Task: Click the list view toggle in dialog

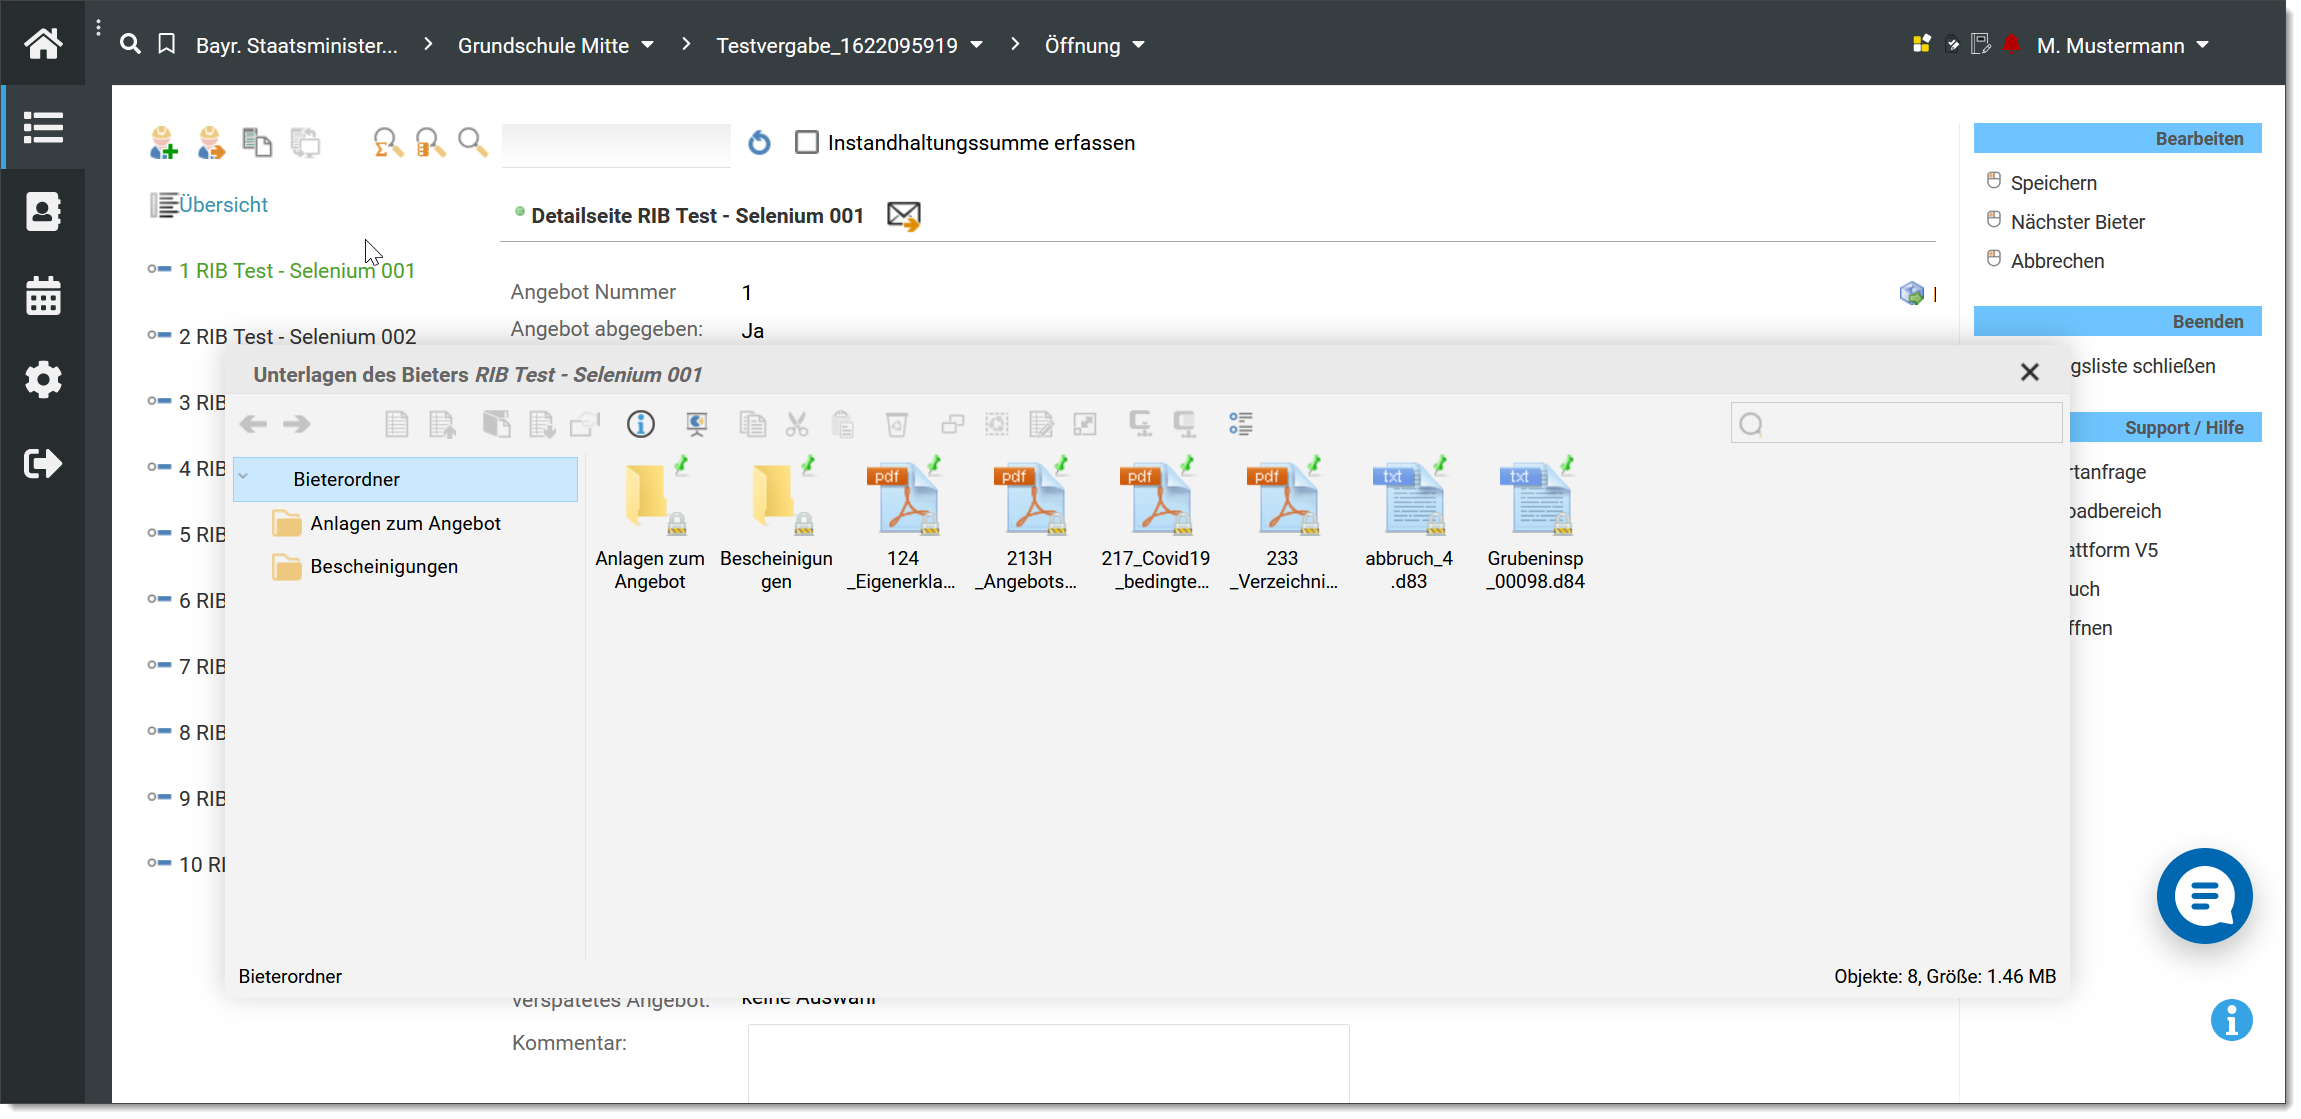Action: 1241,424
